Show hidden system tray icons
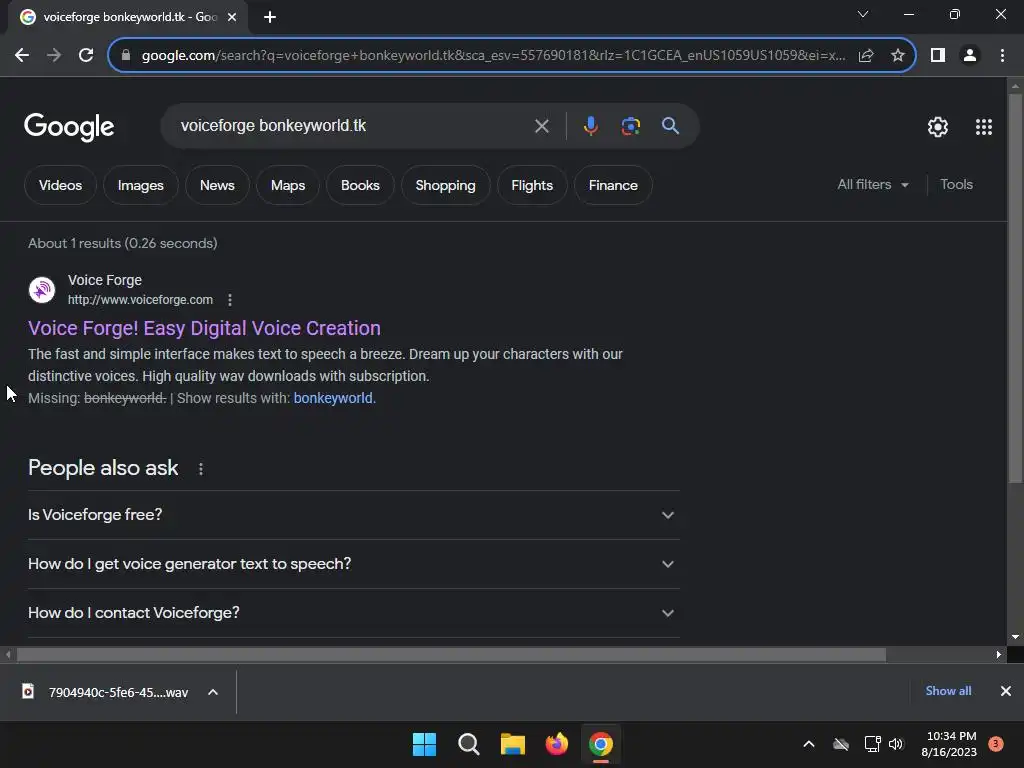 click(x=808, y=744)
